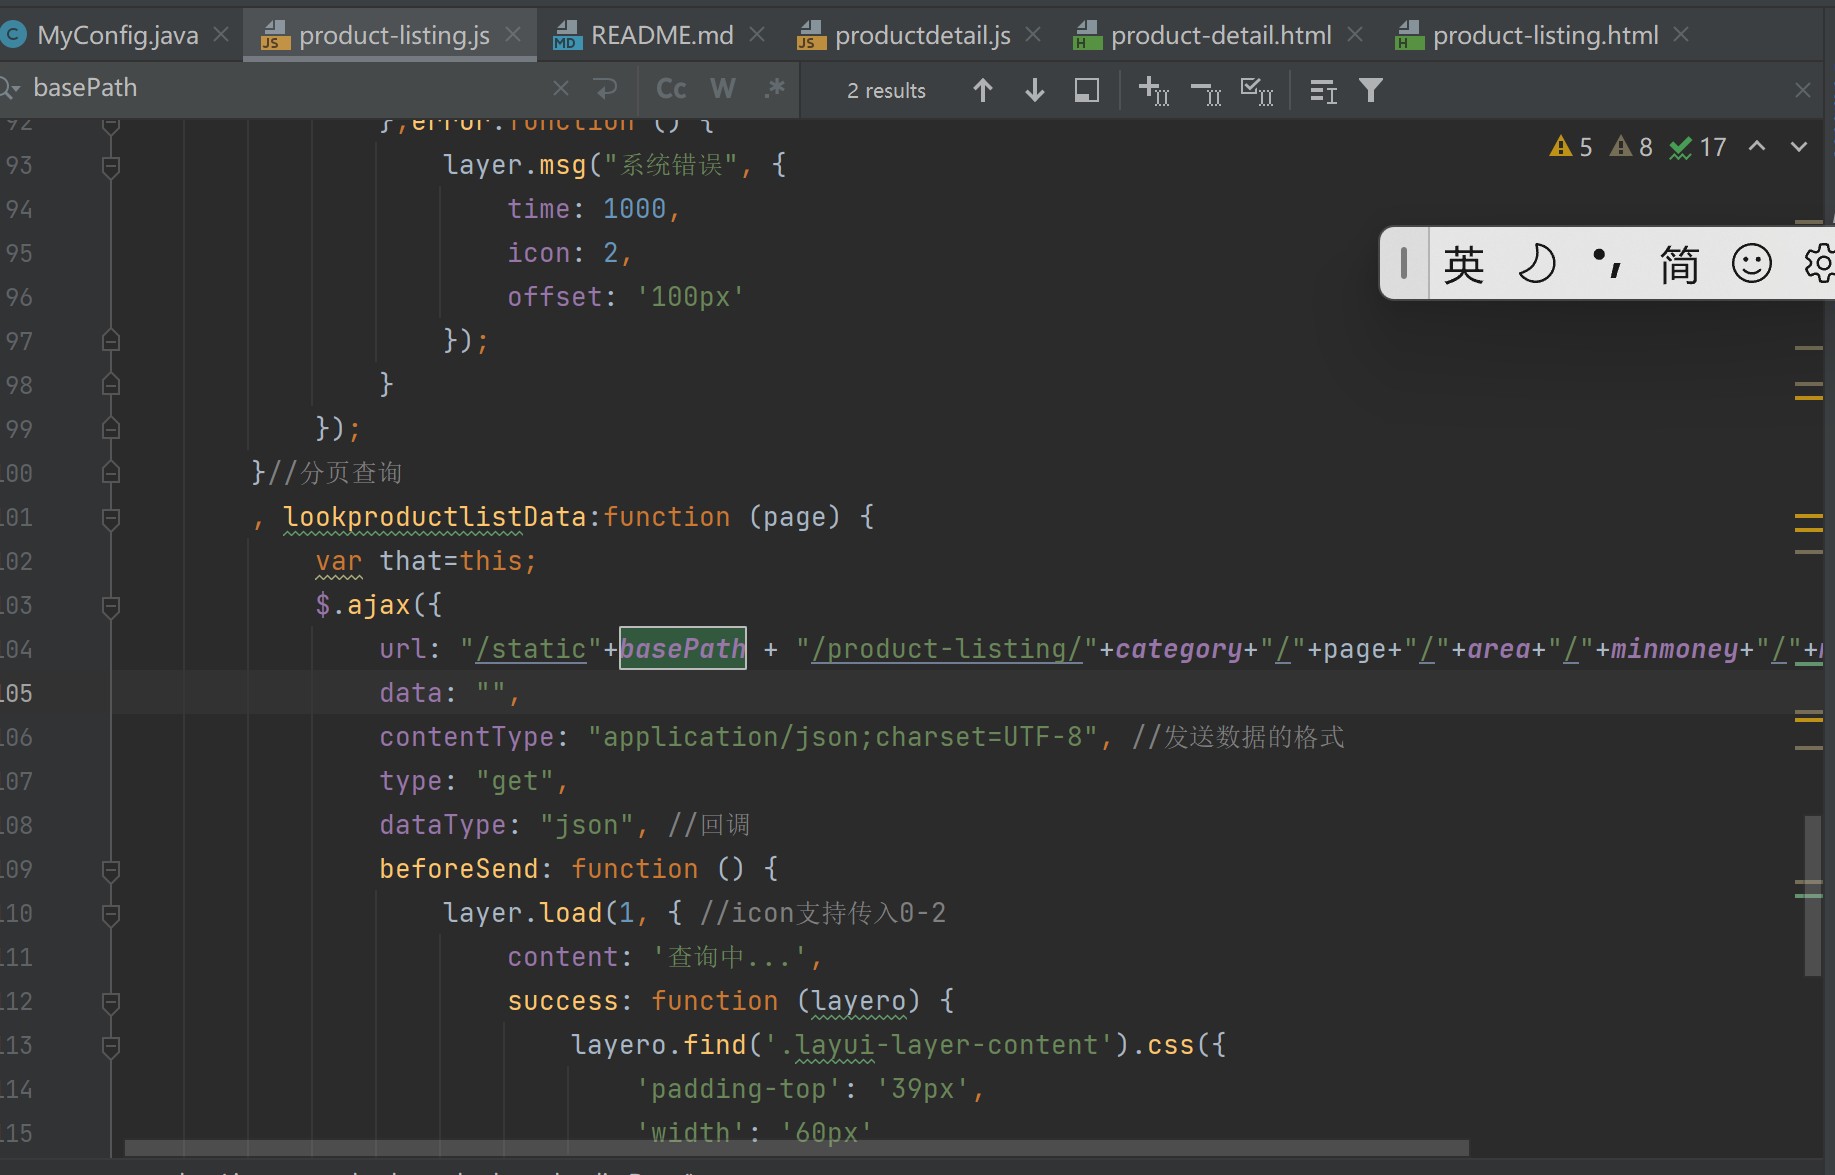Viewport: 1835px width, 1175px height.
Task: Go to previous search occurrence
Action: (983, 90)
